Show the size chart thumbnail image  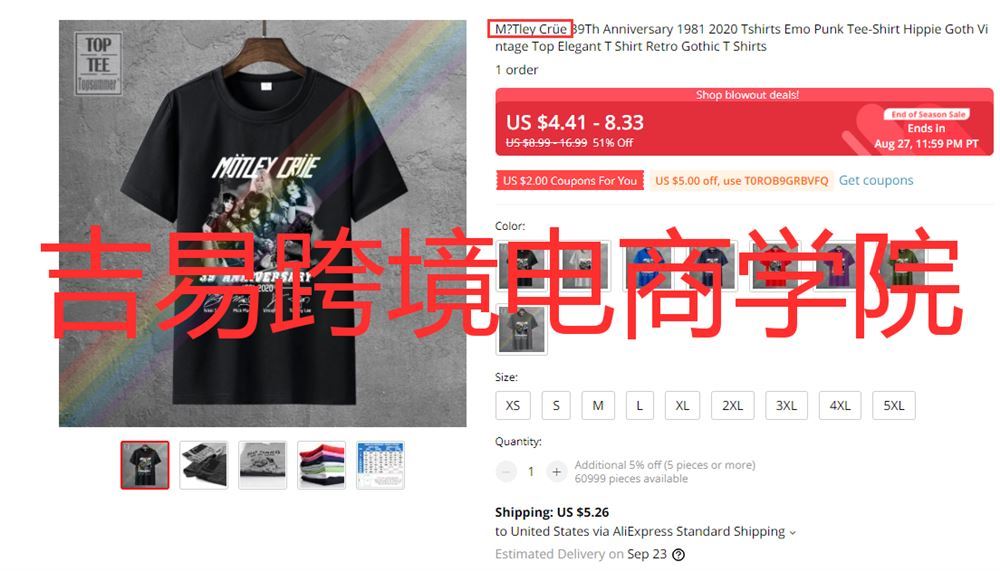(380, 465)
